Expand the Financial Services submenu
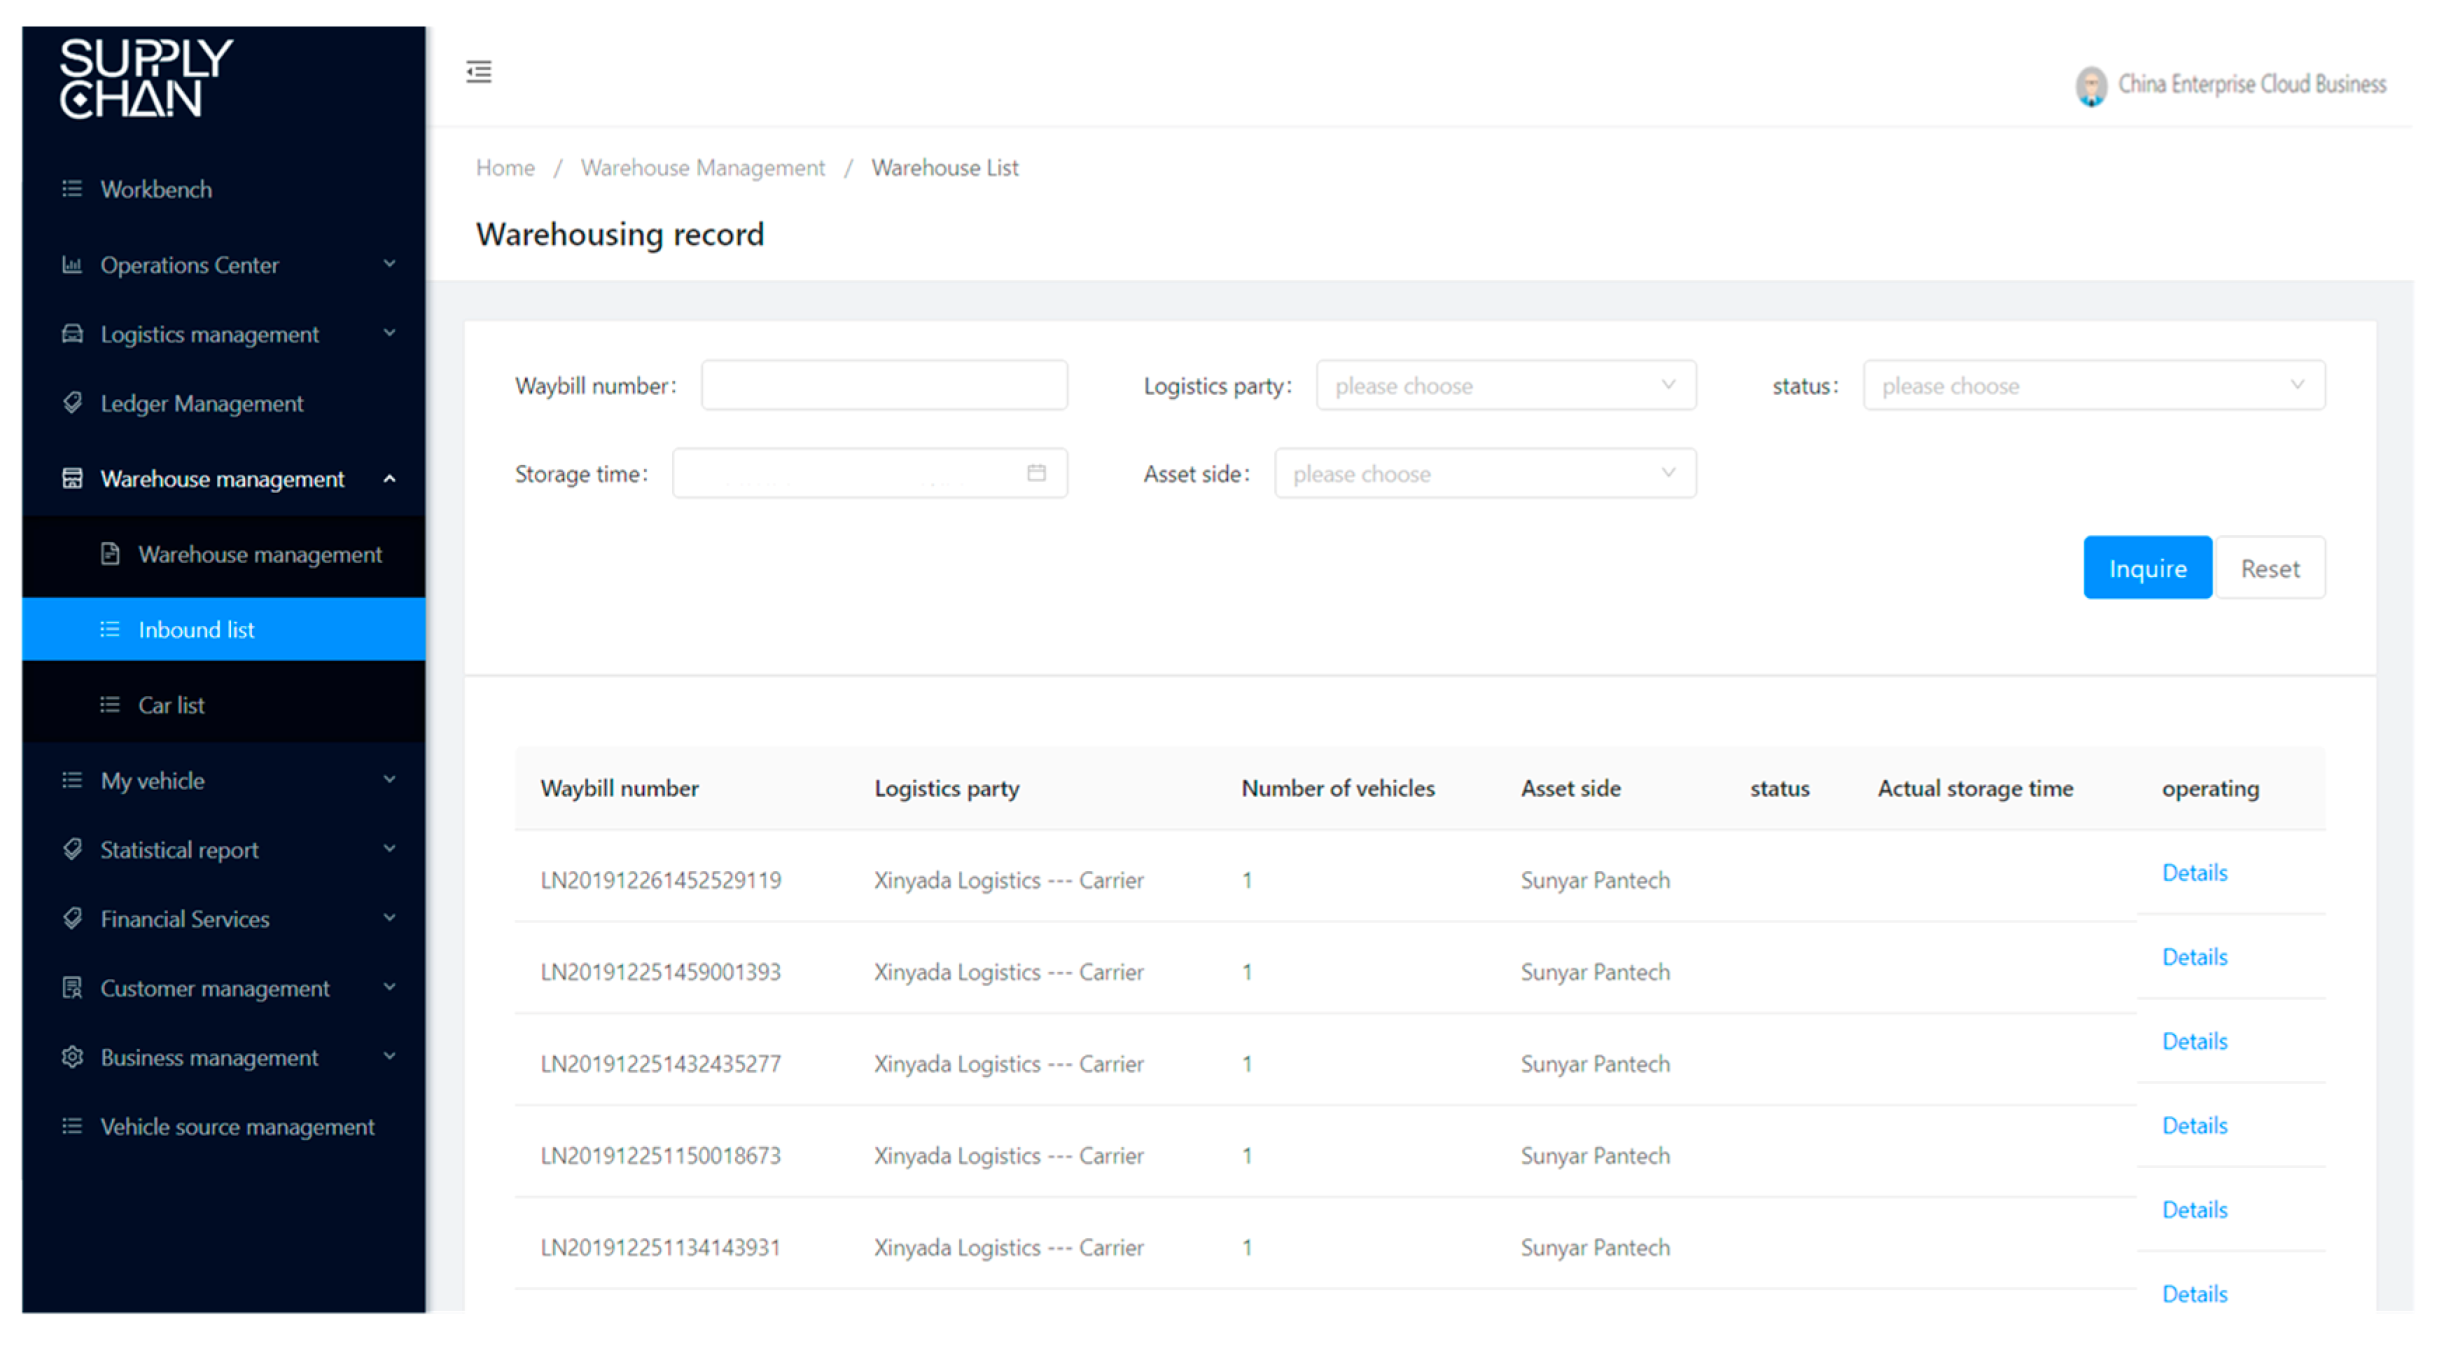 [389, 918]
